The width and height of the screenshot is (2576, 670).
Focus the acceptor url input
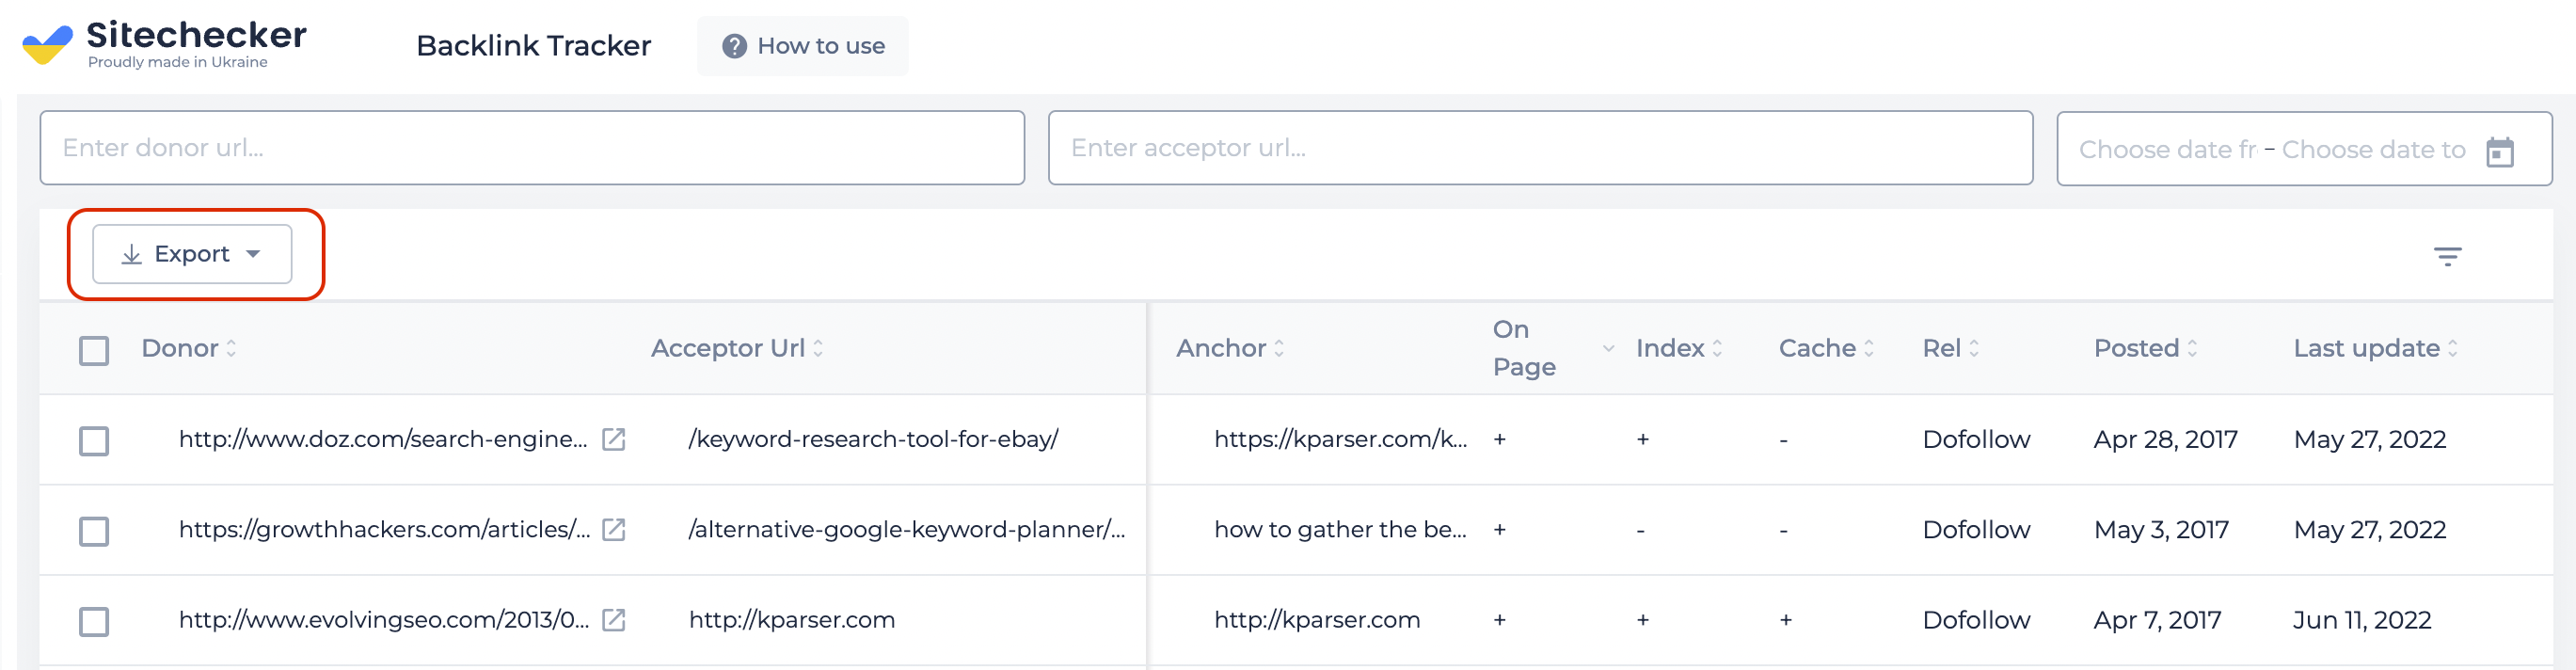pyautogui.click(x=1540, y=148)
